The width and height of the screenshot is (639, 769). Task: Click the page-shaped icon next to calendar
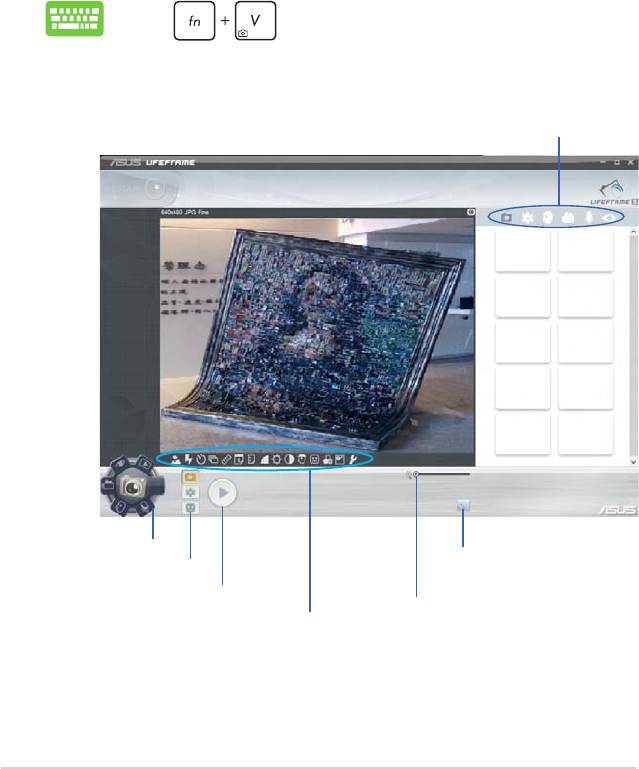[x=251, y=460]
